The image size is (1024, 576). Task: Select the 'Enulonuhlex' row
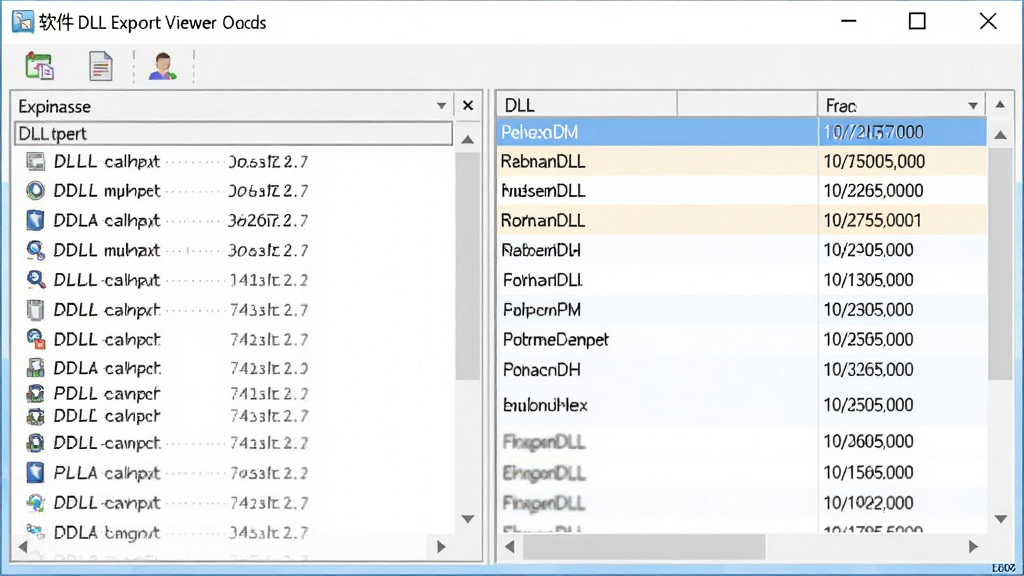[x=742, y=405]
